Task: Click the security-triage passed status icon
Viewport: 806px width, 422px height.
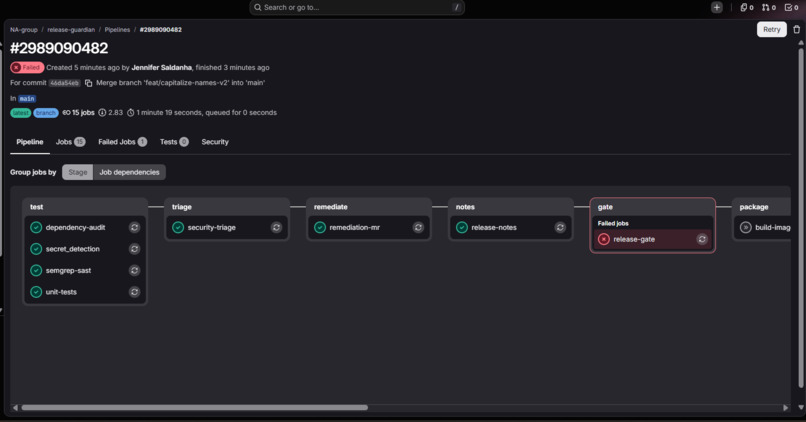Action: pyautogui.click(x=178, y=227)
